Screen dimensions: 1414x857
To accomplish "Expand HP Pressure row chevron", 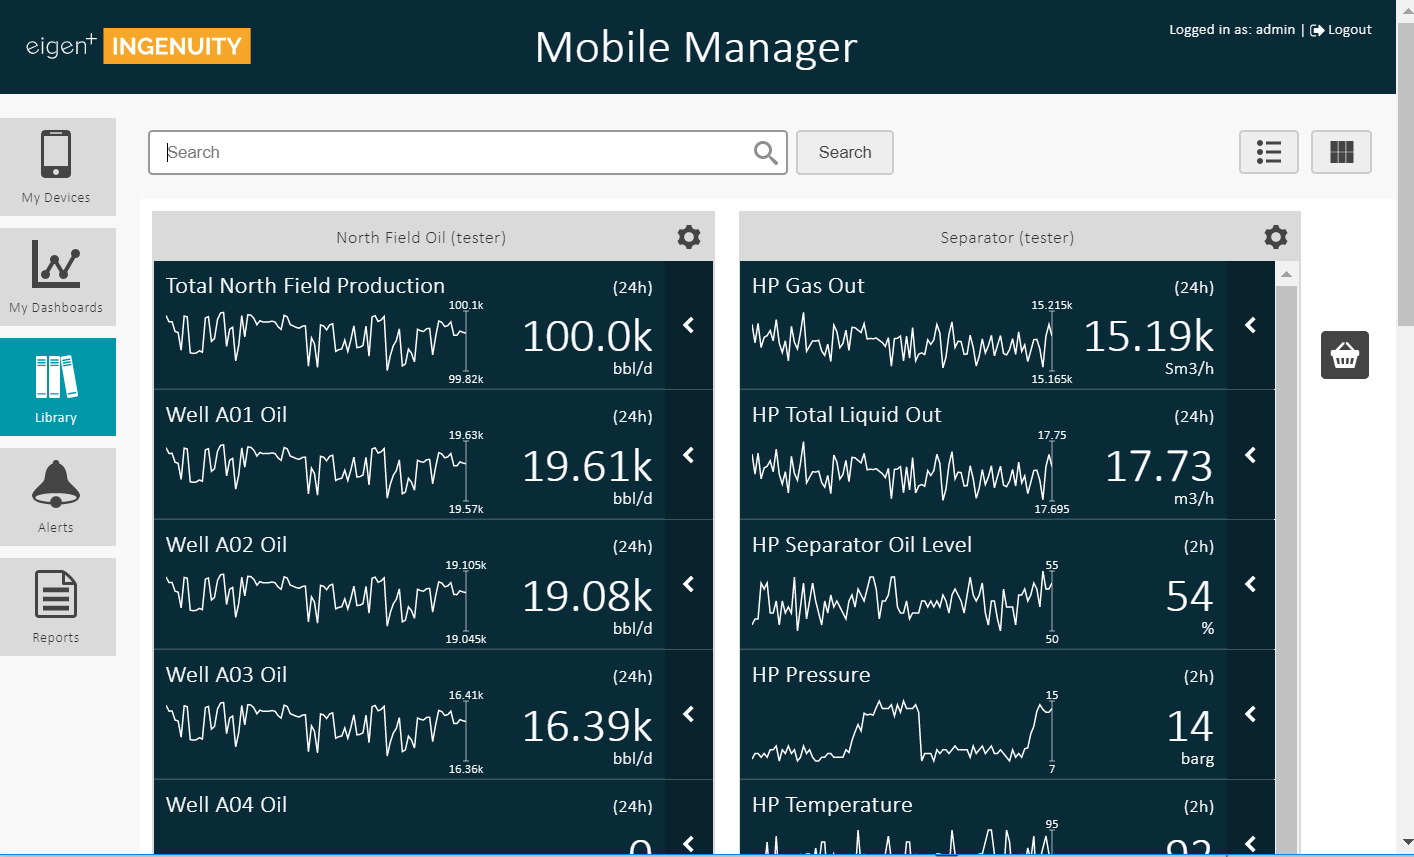I will point(1251,714).
